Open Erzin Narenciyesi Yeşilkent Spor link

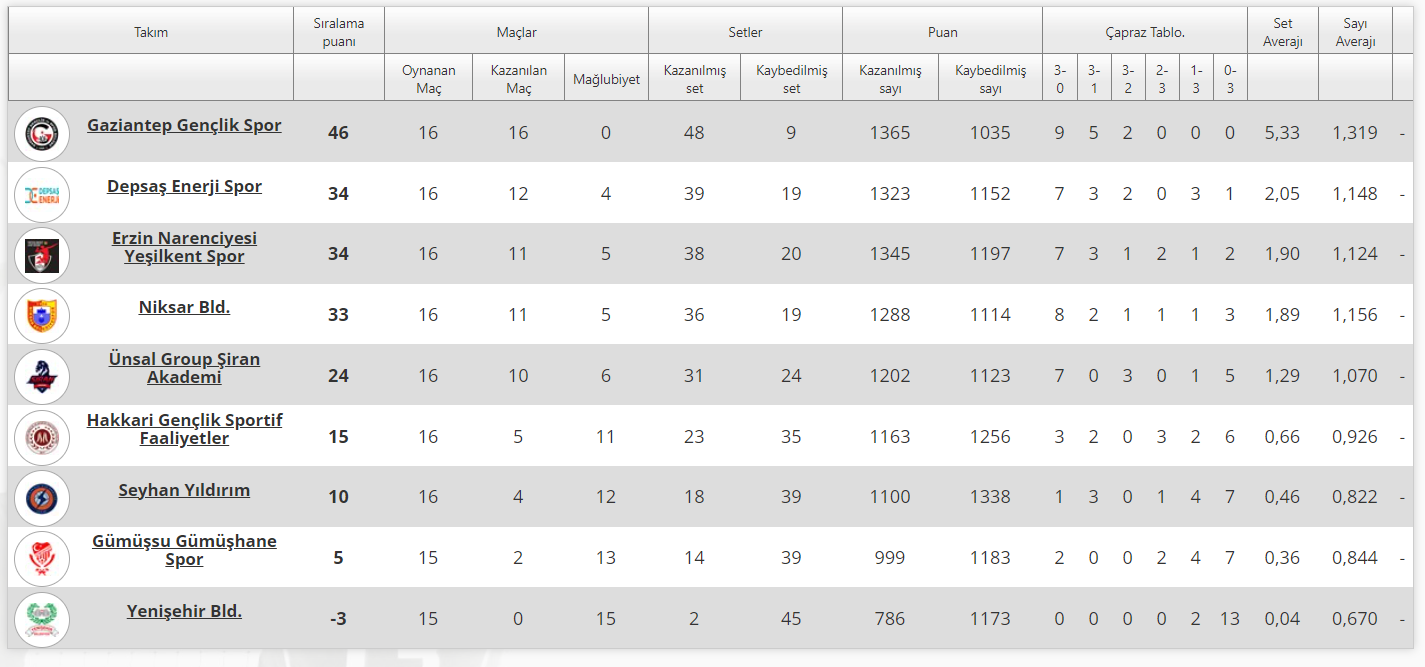coord(184,247)
